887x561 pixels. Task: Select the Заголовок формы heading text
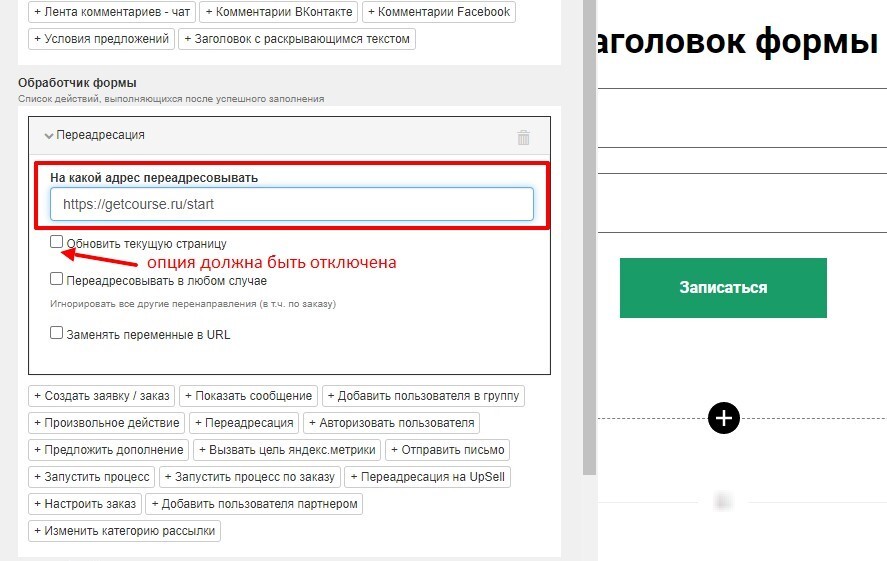(738, 41)
